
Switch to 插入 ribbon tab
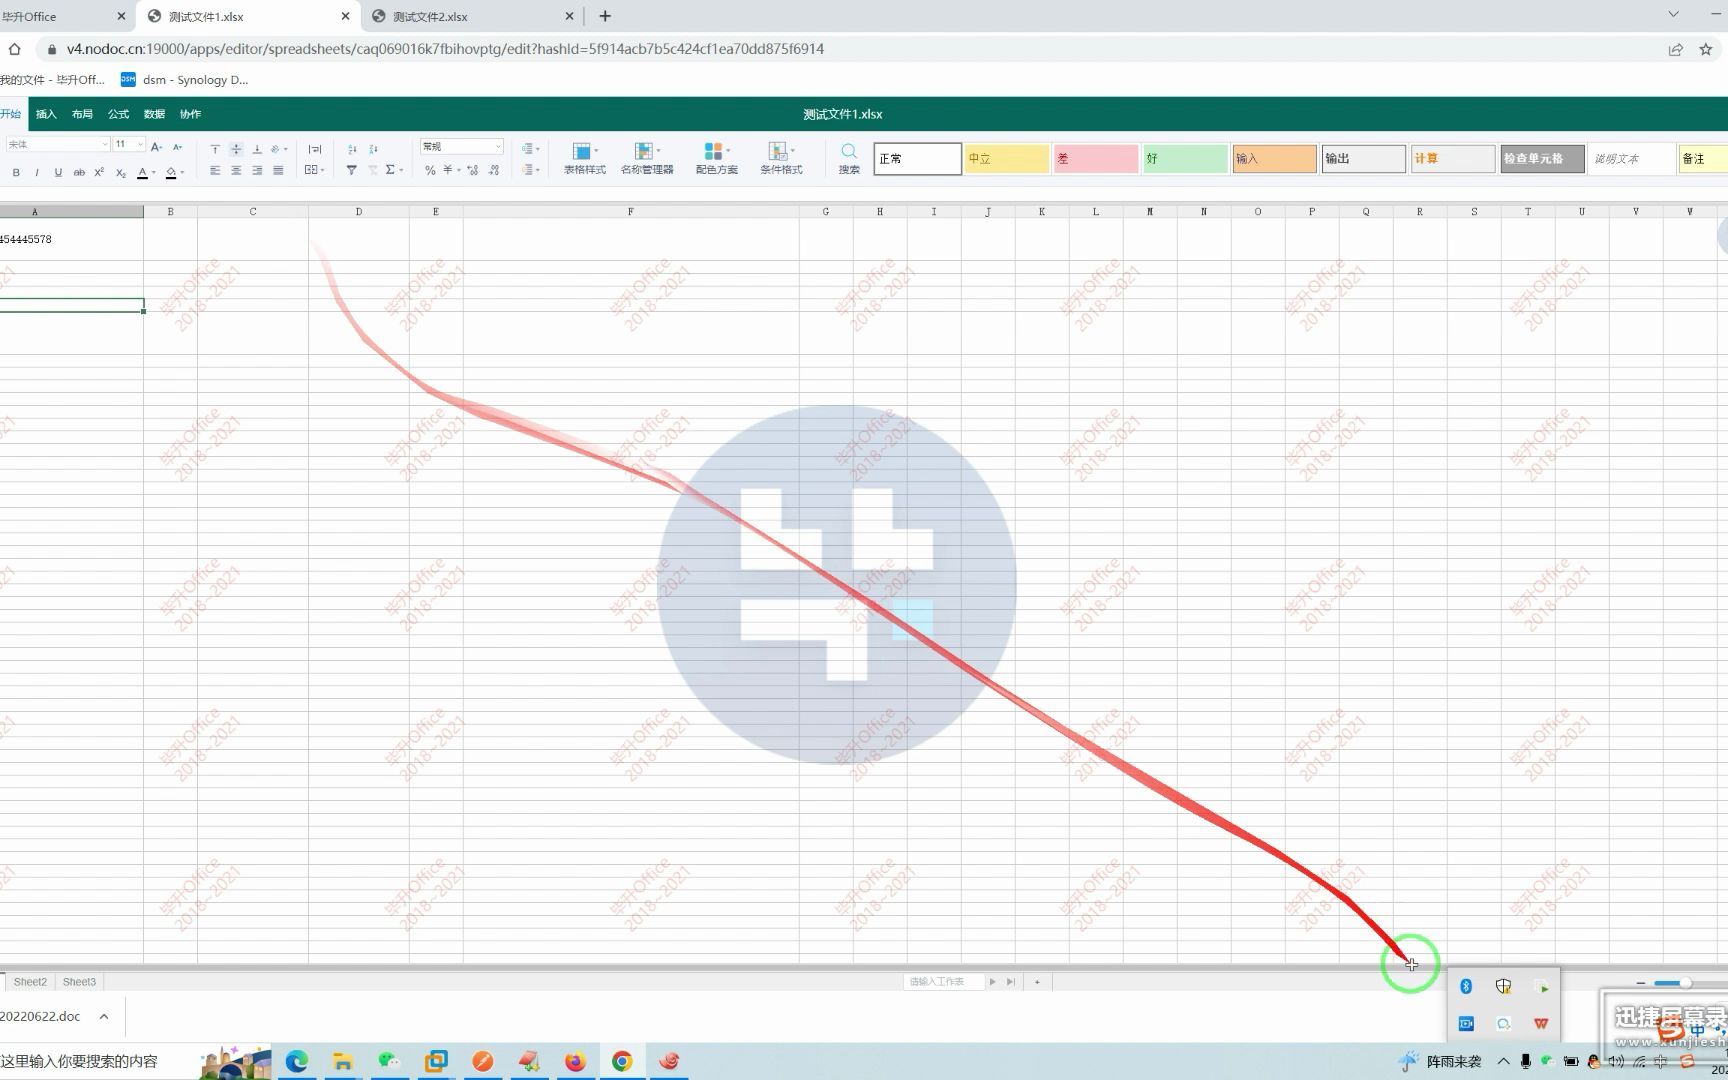point(46,114)
